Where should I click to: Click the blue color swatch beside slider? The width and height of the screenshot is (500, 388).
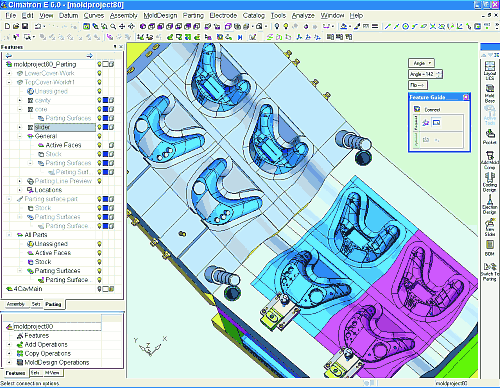105,127
